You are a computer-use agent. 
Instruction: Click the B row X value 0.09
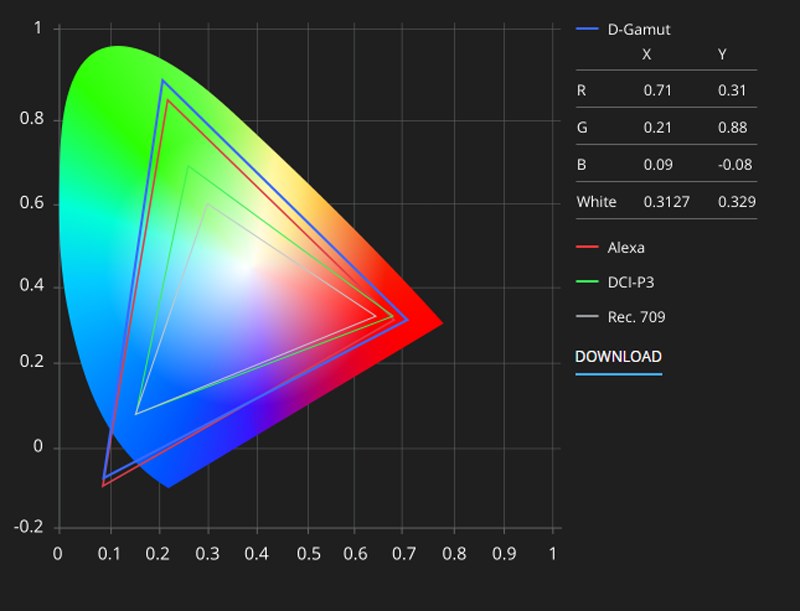658,165
